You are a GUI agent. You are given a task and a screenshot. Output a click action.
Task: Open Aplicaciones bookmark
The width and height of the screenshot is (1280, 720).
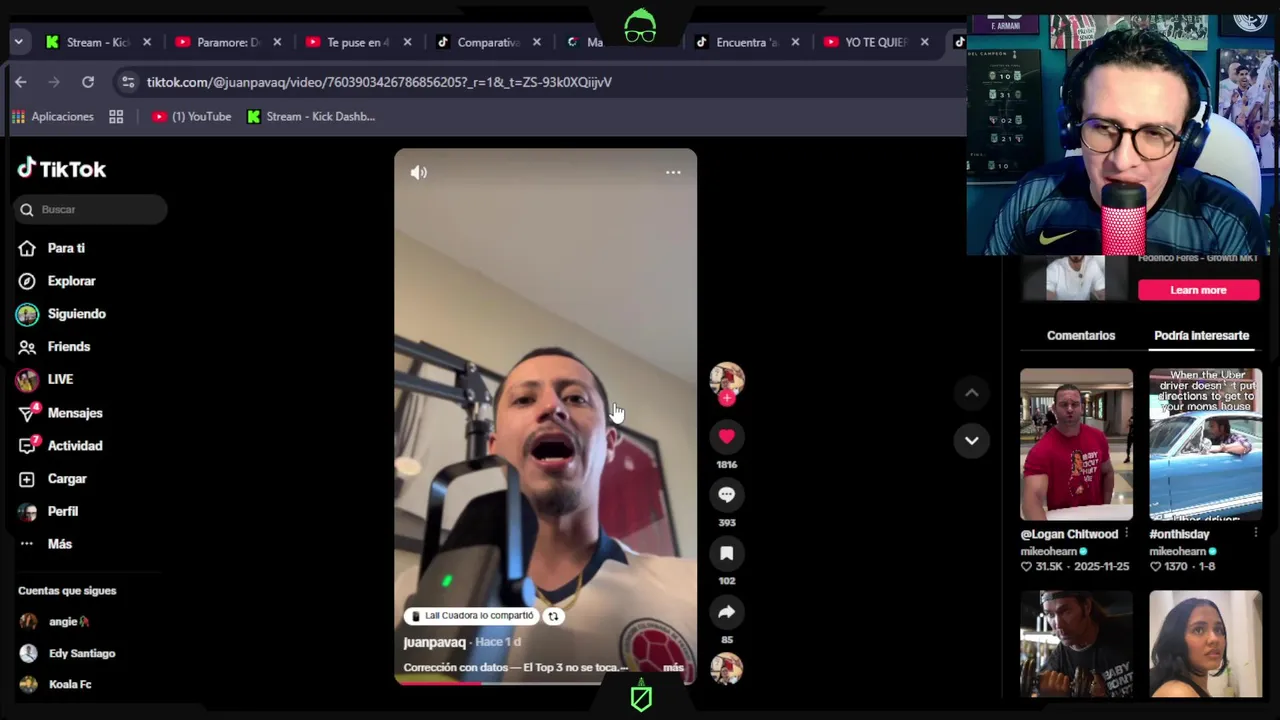click(52, 117)
